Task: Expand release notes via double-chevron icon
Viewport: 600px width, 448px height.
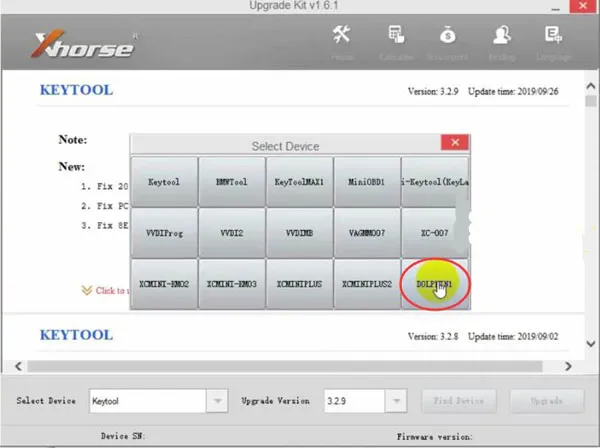Action: (87, 290)
